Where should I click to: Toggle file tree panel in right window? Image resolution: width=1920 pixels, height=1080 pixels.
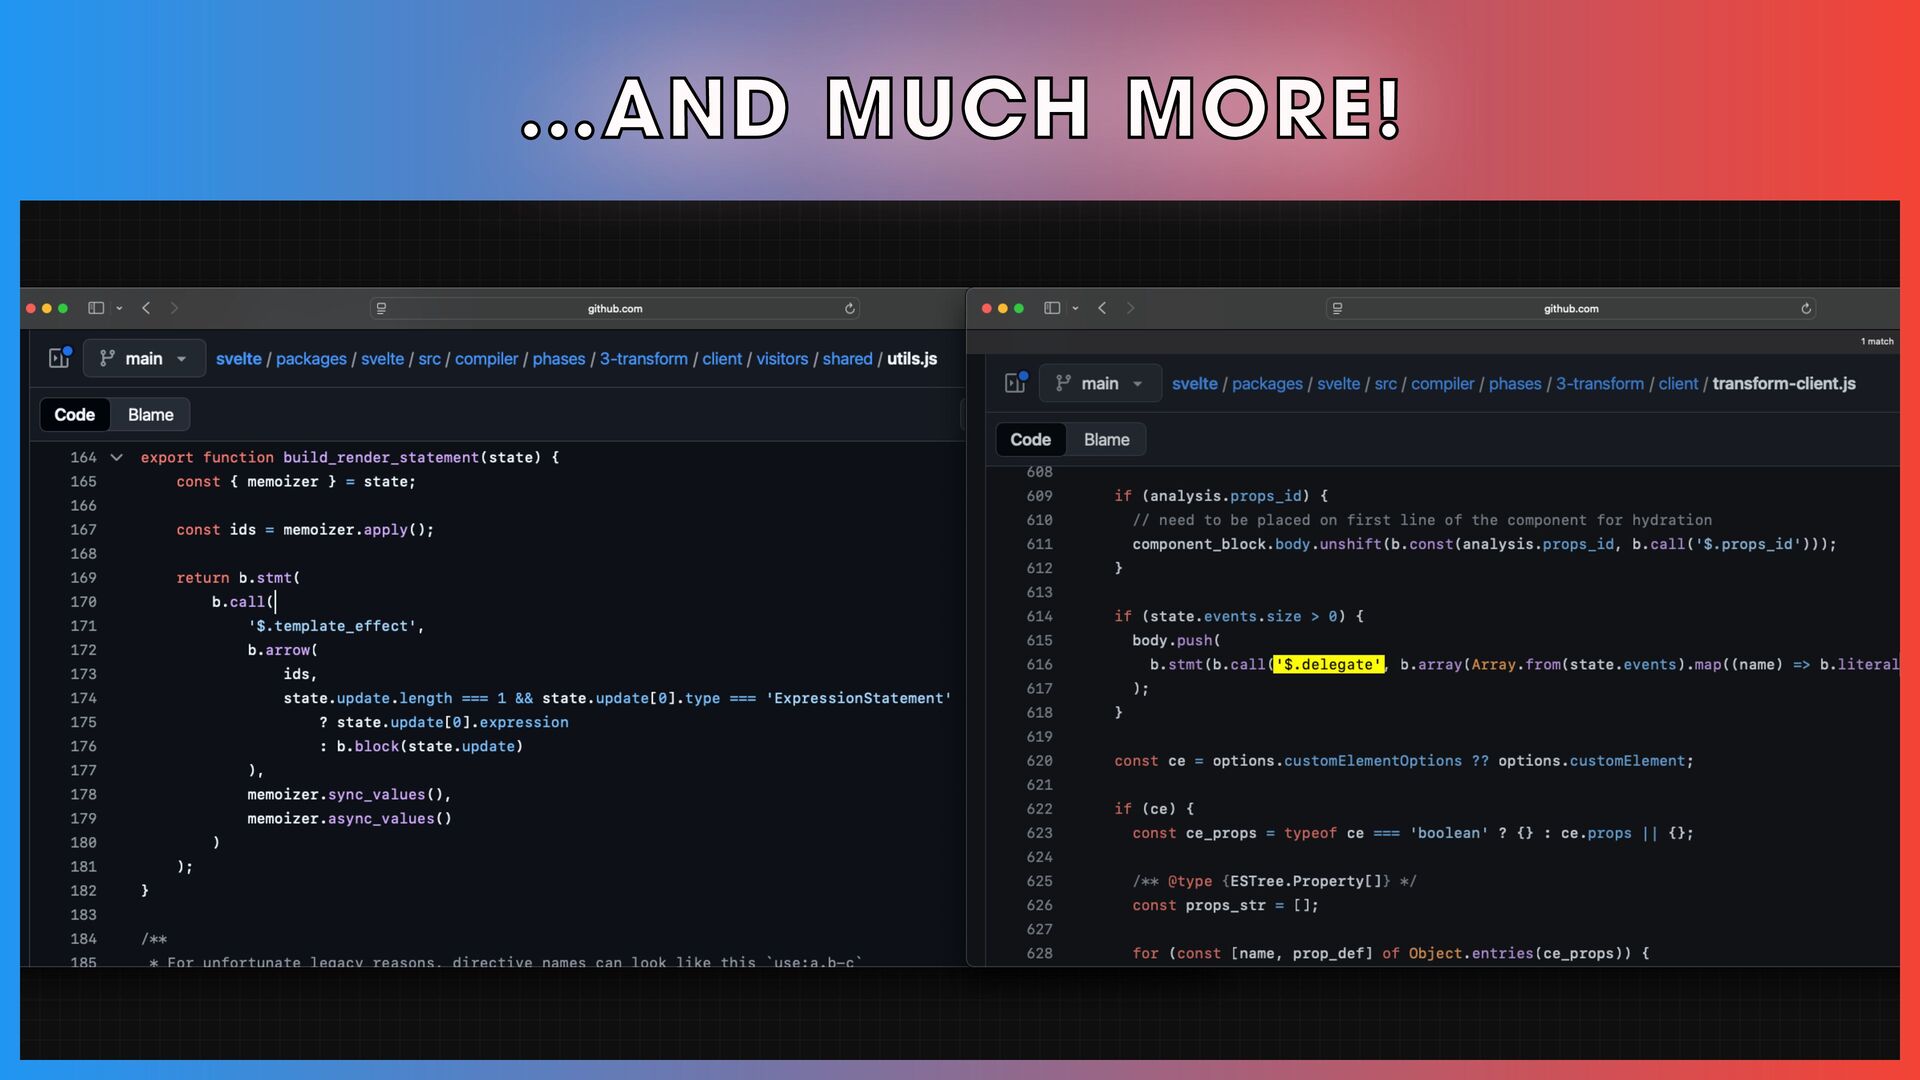pos(1015,383)
